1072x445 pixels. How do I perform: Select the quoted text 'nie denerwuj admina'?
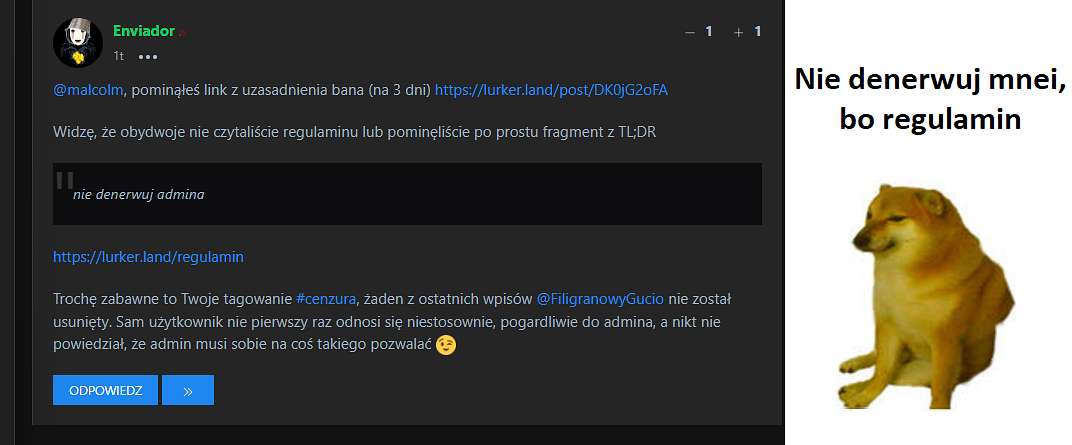click(139, 195)
